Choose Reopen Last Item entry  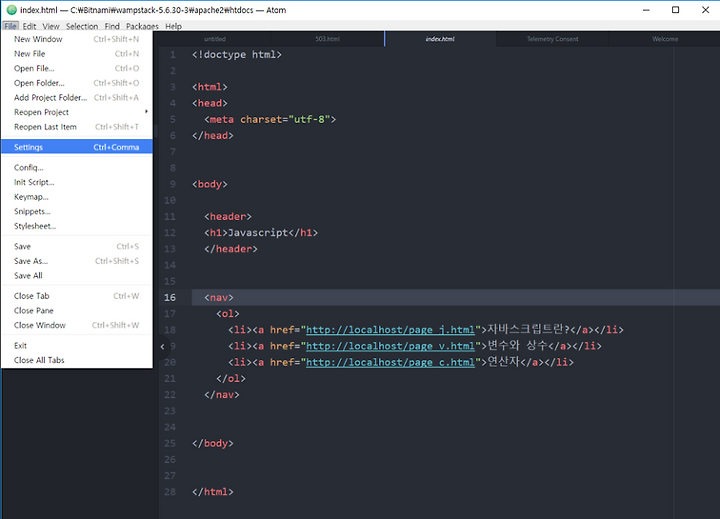pyautogui.click(x=77, y=127)
